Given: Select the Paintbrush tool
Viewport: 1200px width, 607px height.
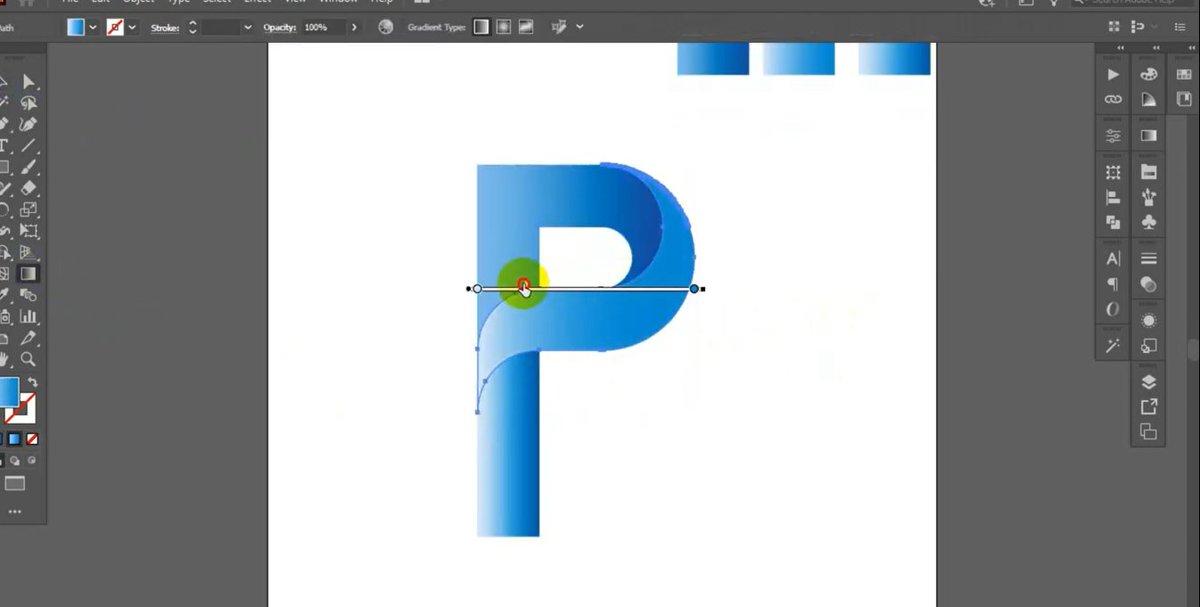Looking at the screenshot, I should (x=29, y=167).
